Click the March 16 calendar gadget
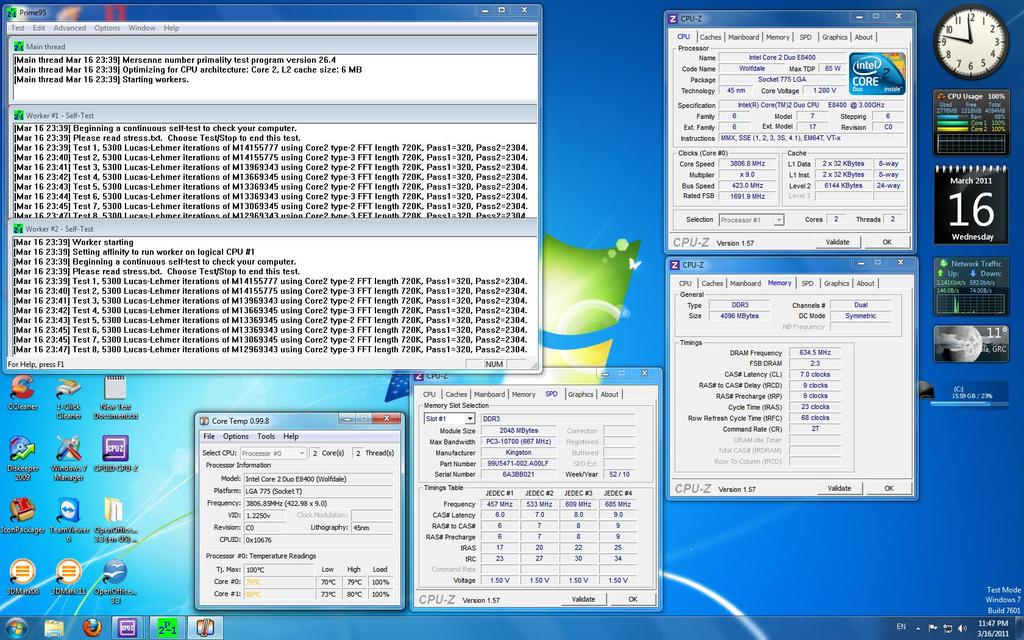 [x=971, y=204]
